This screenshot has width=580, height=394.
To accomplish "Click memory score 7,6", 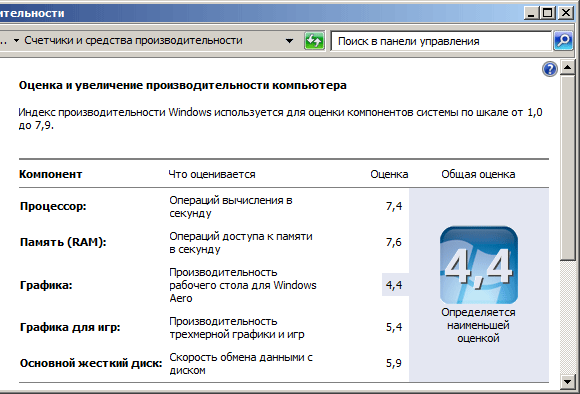I will [x=394, y=242].
